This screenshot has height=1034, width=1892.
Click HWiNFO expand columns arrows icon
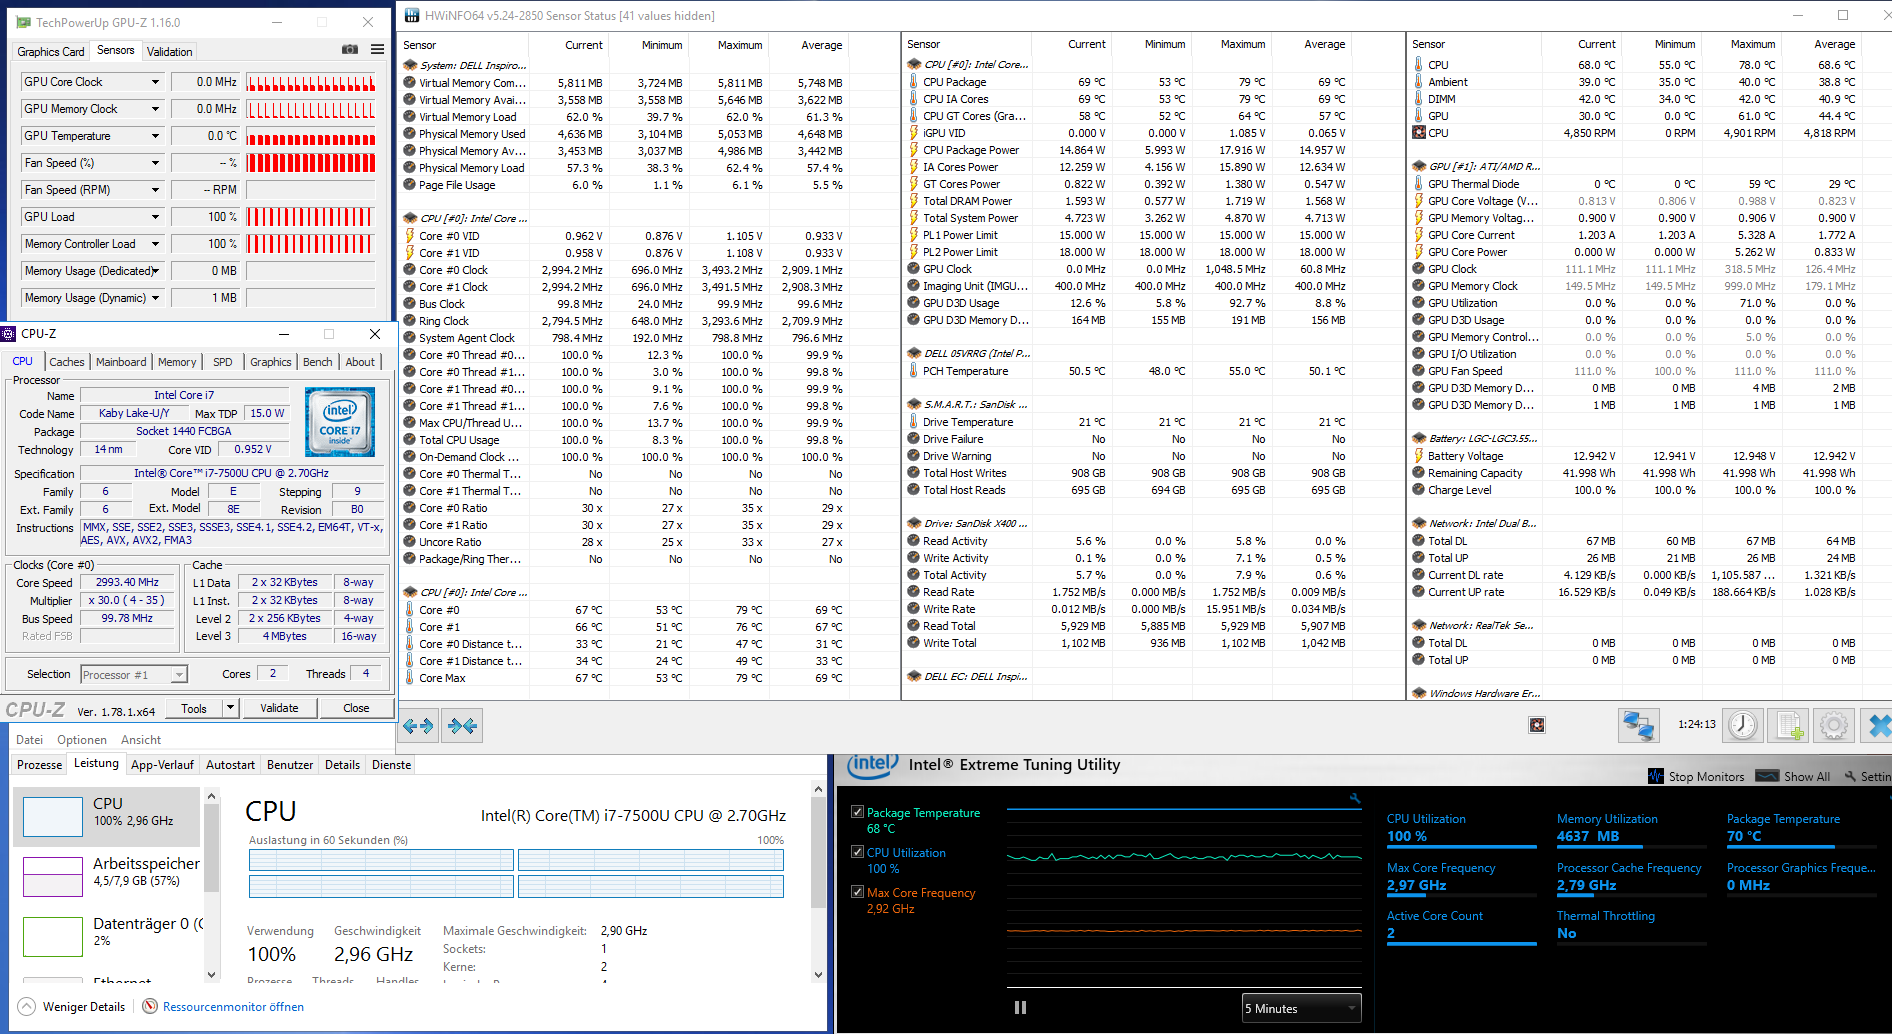coord(418,726)
